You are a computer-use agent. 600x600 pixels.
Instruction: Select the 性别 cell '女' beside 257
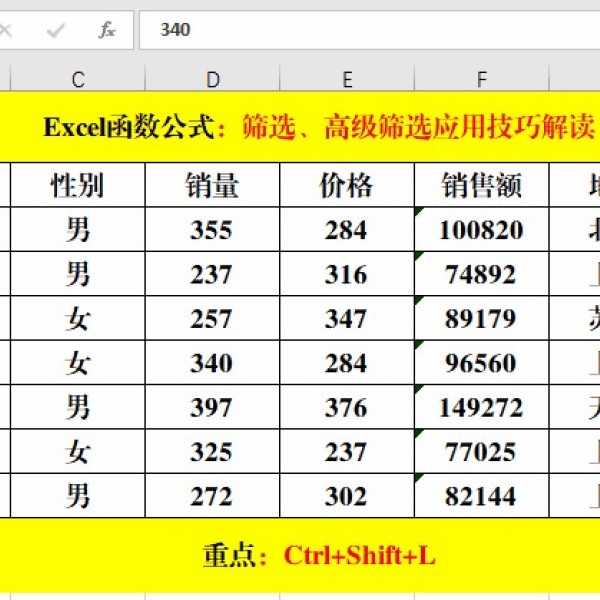pyautogui.click(x=78, y=318)
